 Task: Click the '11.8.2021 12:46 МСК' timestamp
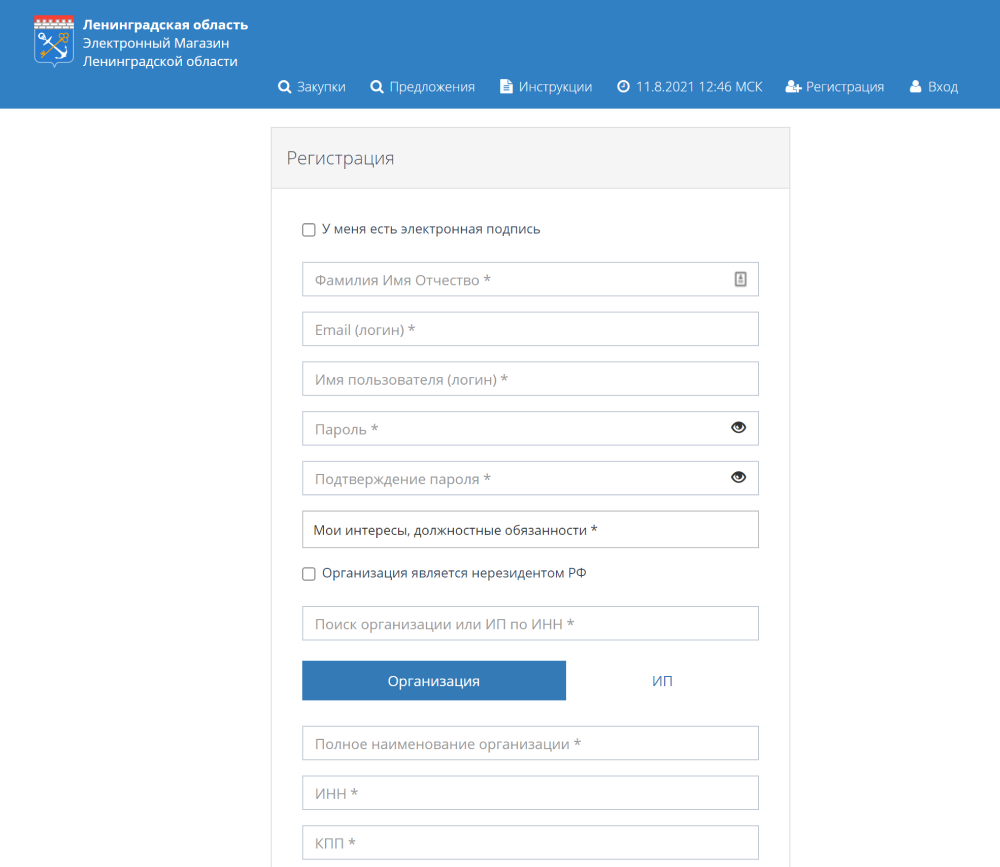pyautogui.click(x=699, y=87)
